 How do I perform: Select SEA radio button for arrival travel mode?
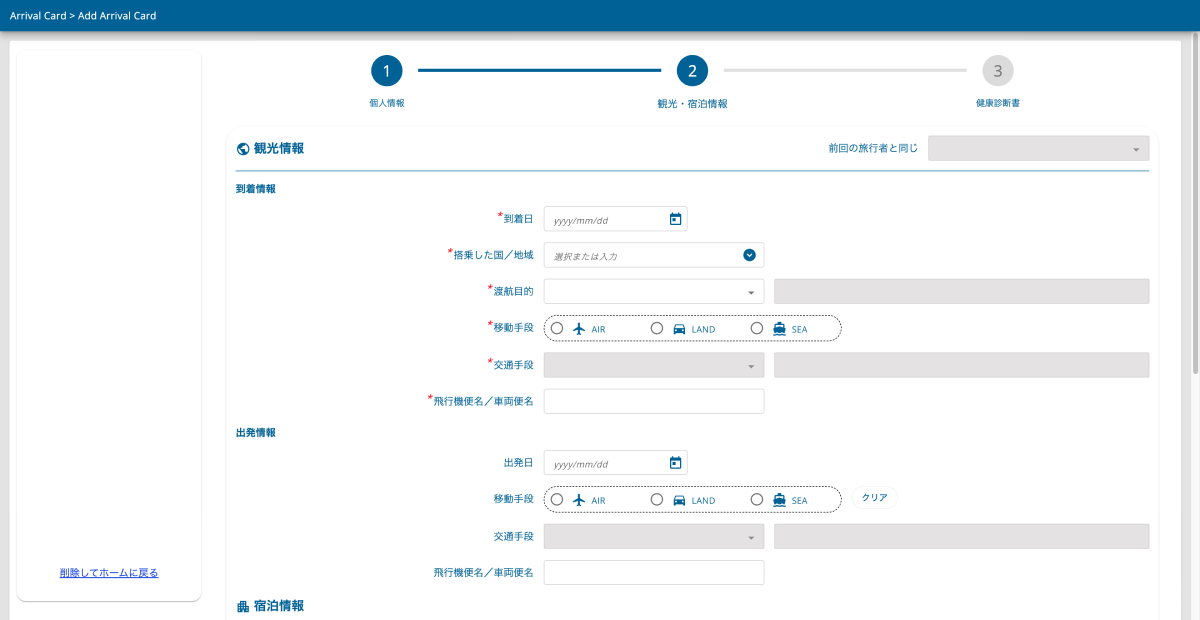pyautogui.click(x=757, y=328)
